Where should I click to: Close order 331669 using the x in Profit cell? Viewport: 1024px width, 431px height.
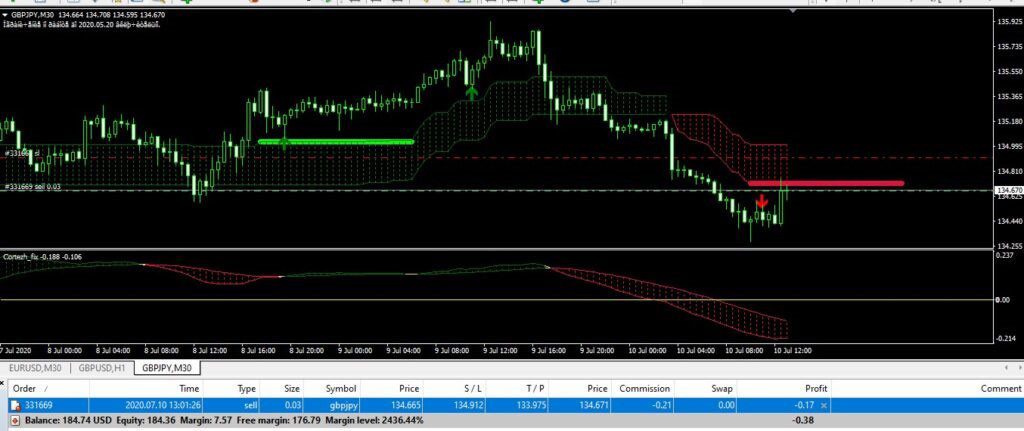click(x=824, y=406)
